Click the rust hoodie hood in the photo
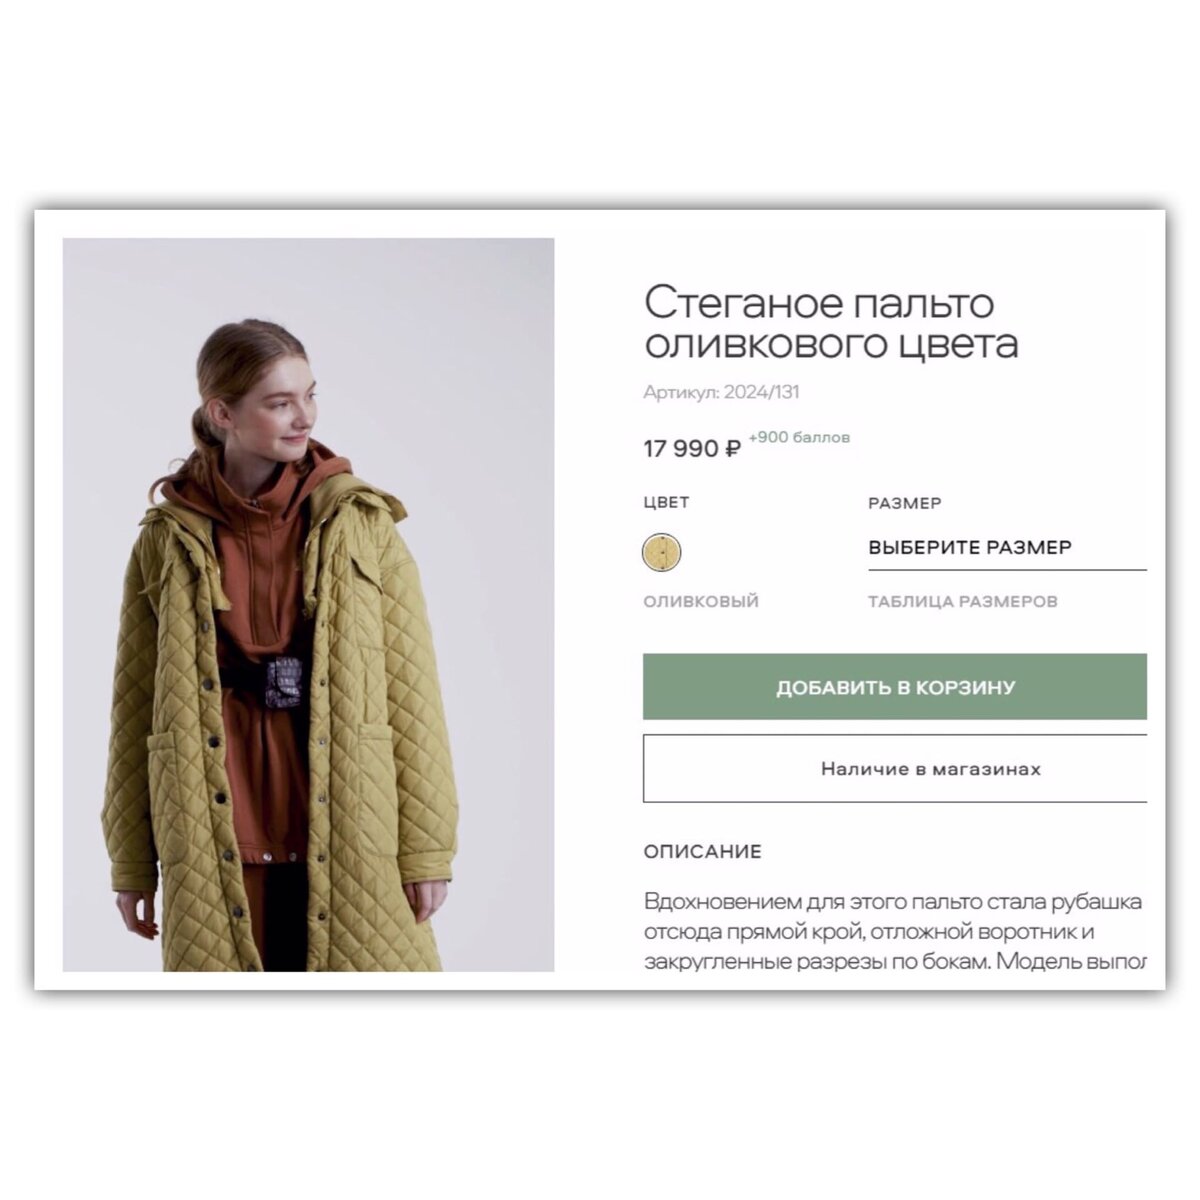 [320, 470]
